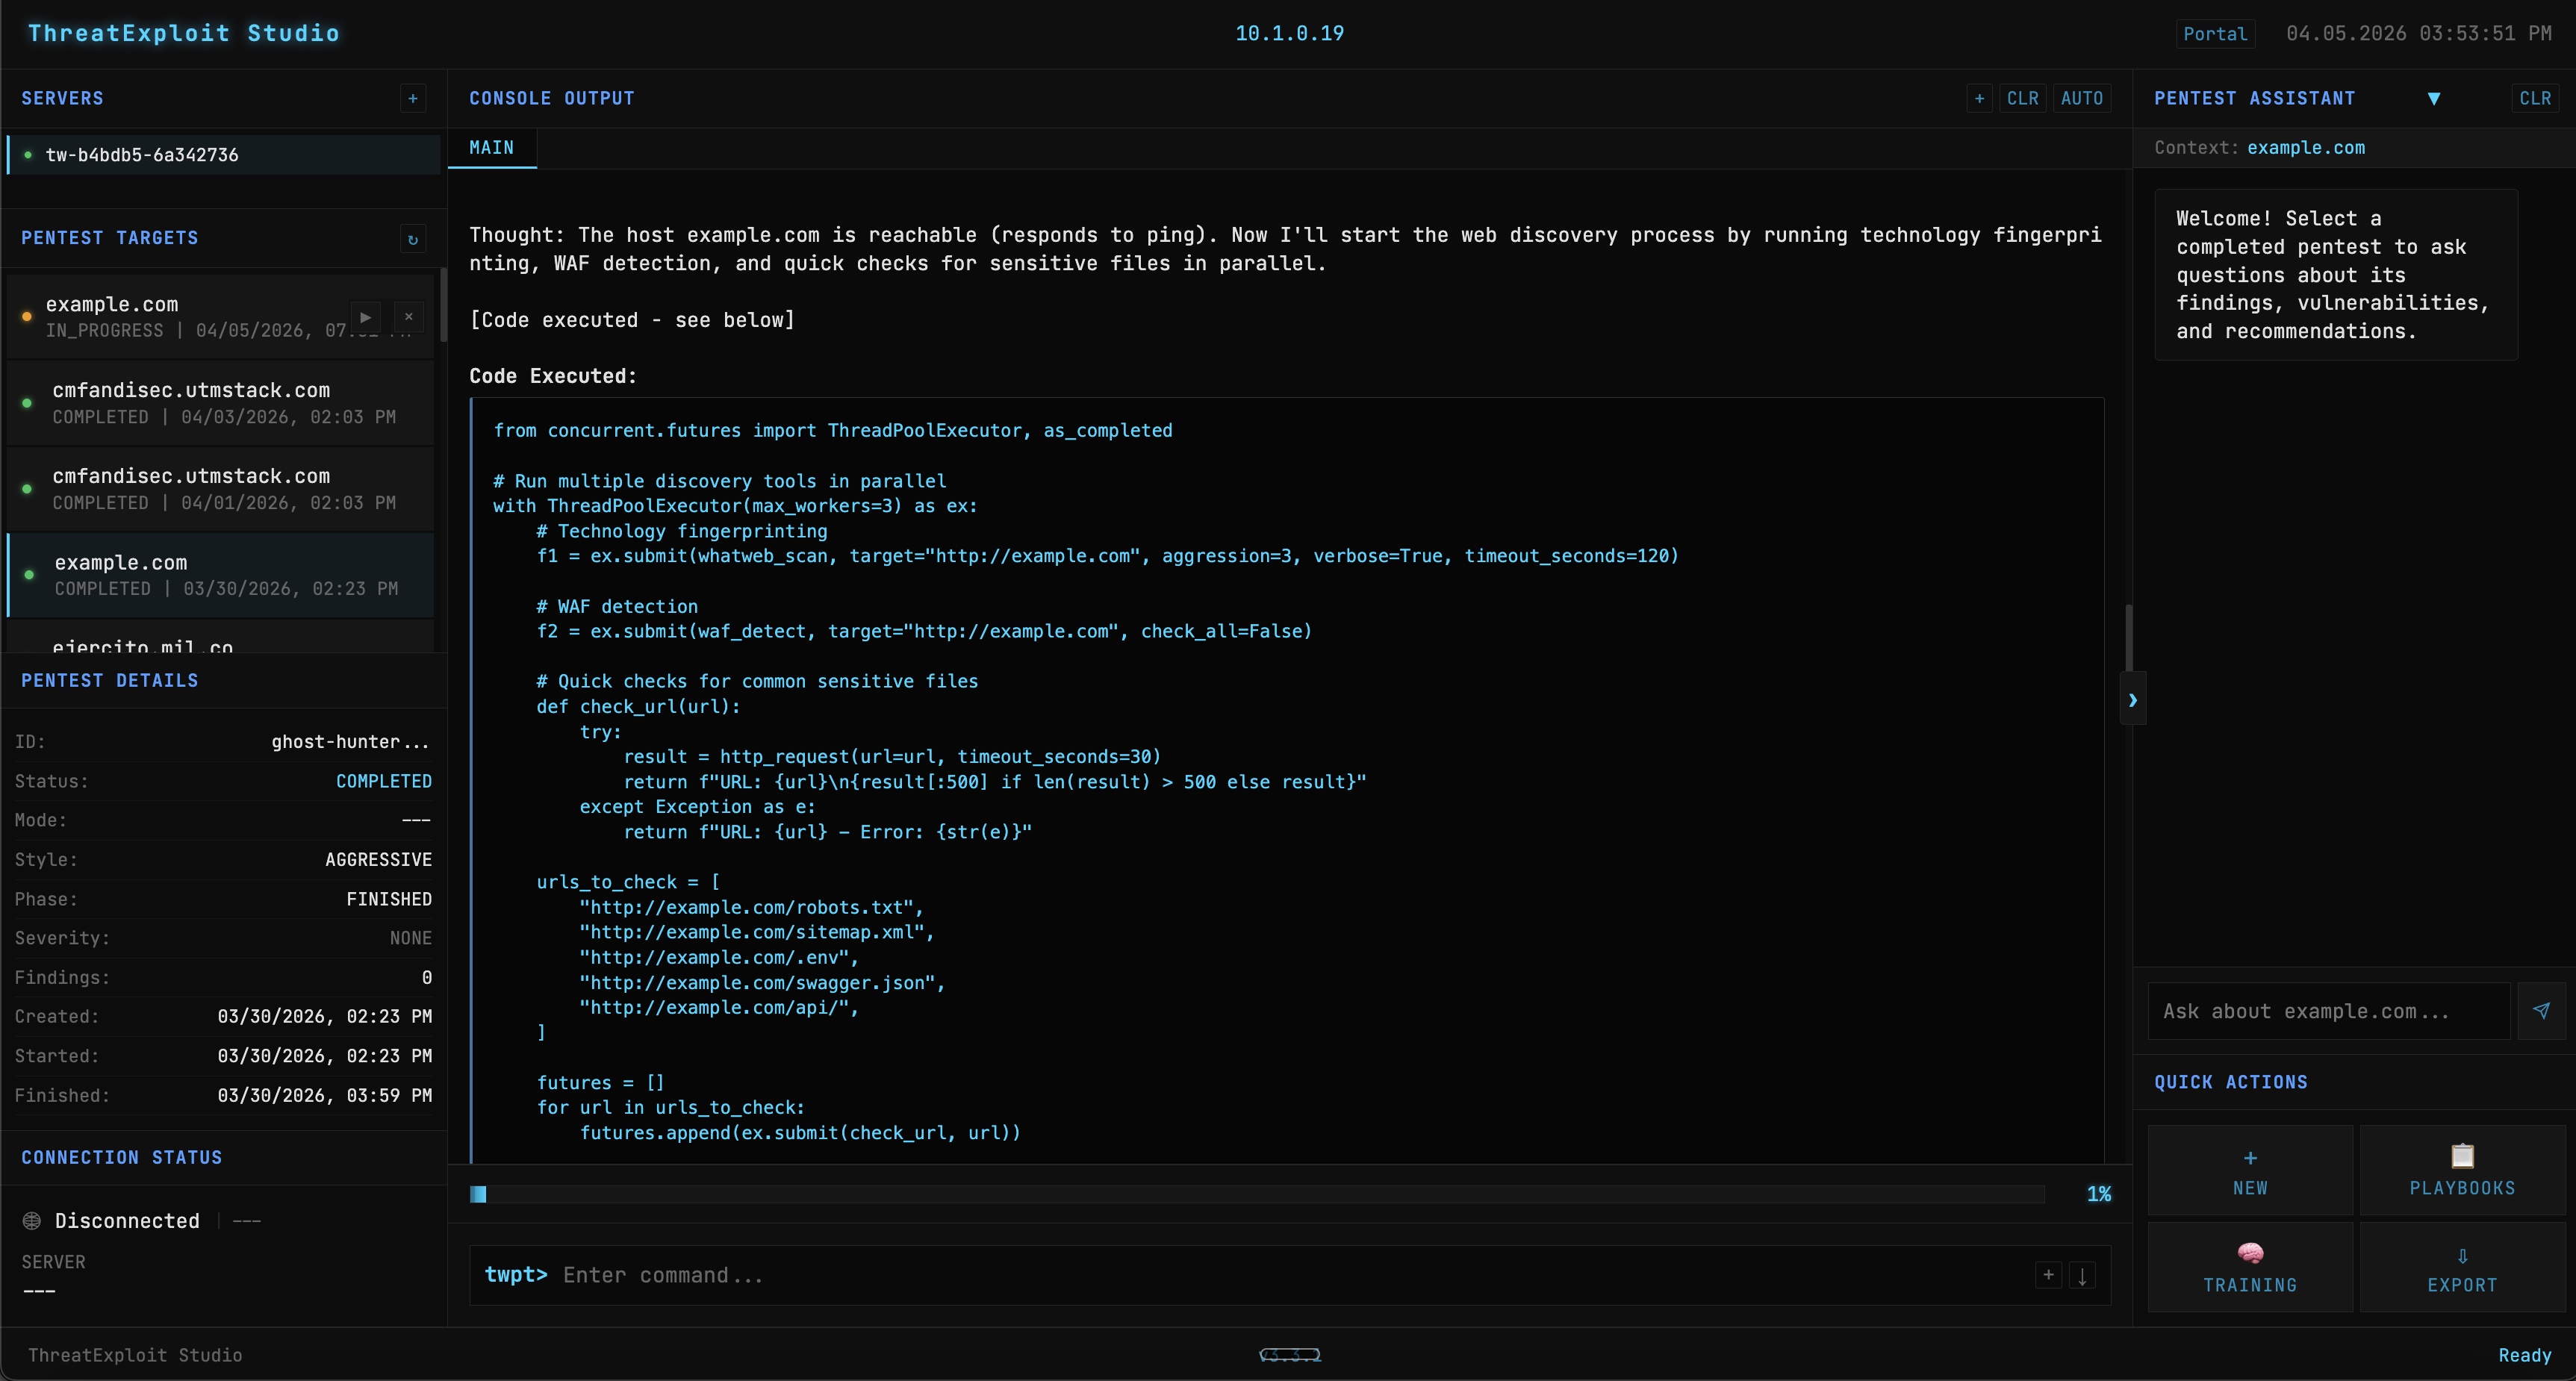Screen dimensions: 2576x1381
Task: Click the example.com context link
Action: point(2306,148)
